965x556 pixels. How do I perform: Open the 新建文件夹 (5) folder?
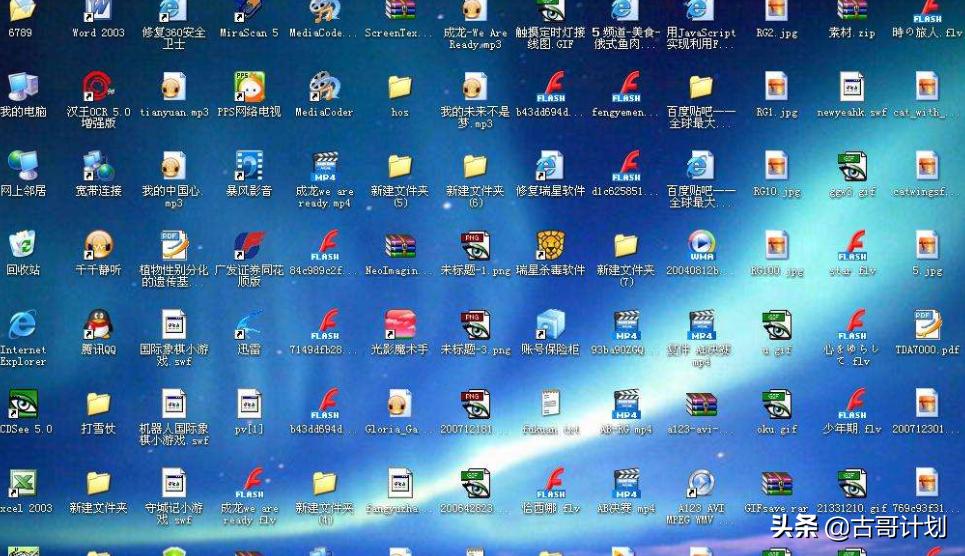(x=400, y=166)
